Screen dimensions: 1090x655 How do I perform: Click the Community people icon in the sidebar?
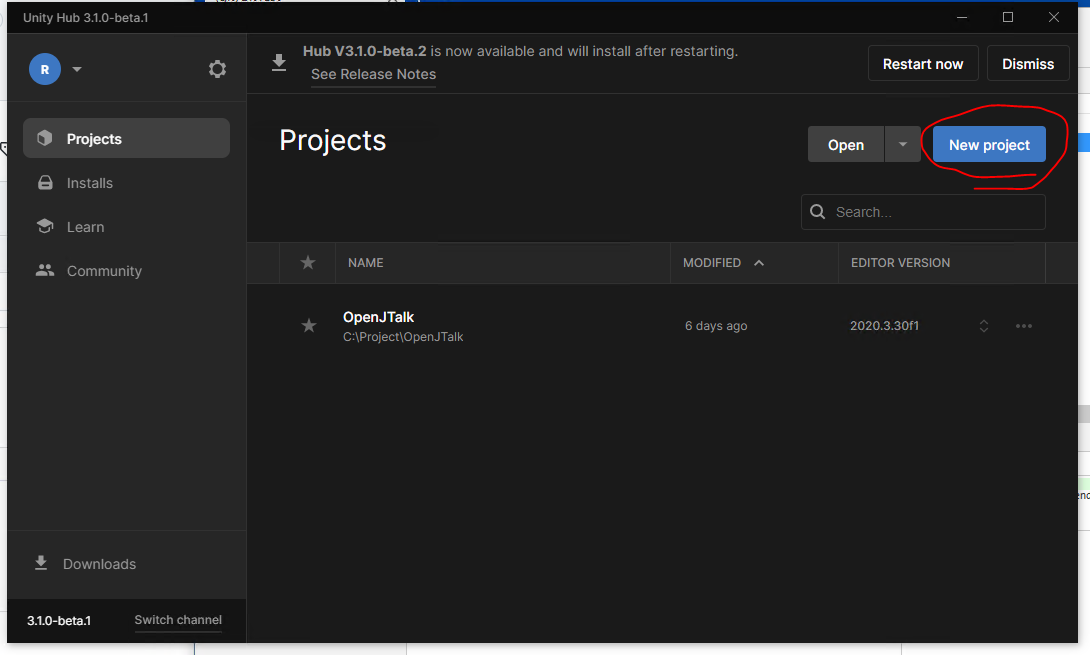45,271
